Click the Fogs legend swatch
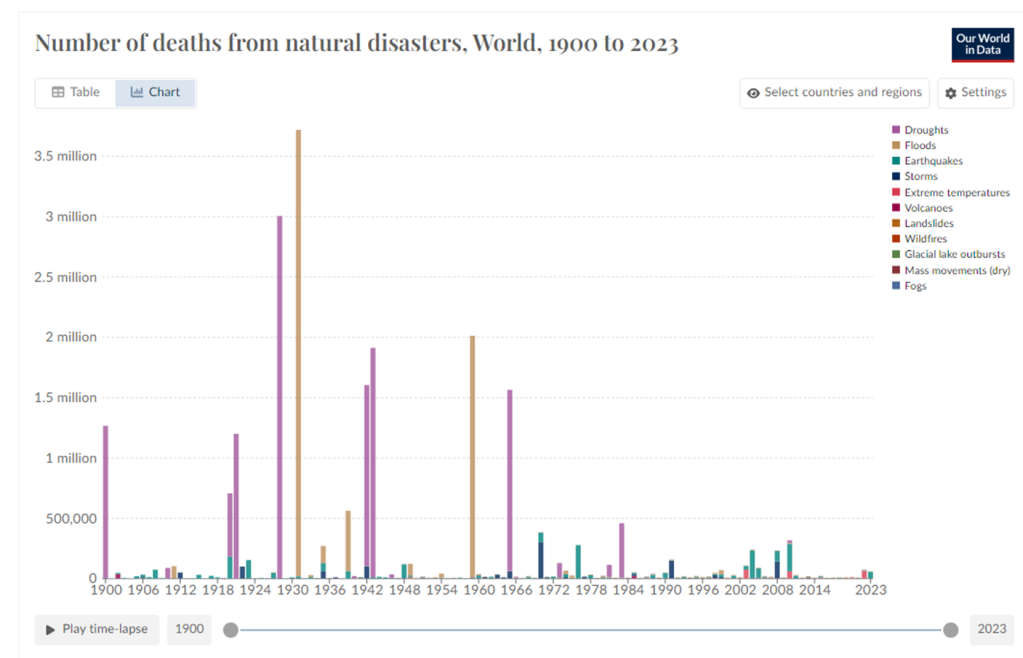 (x=896, y=286)
